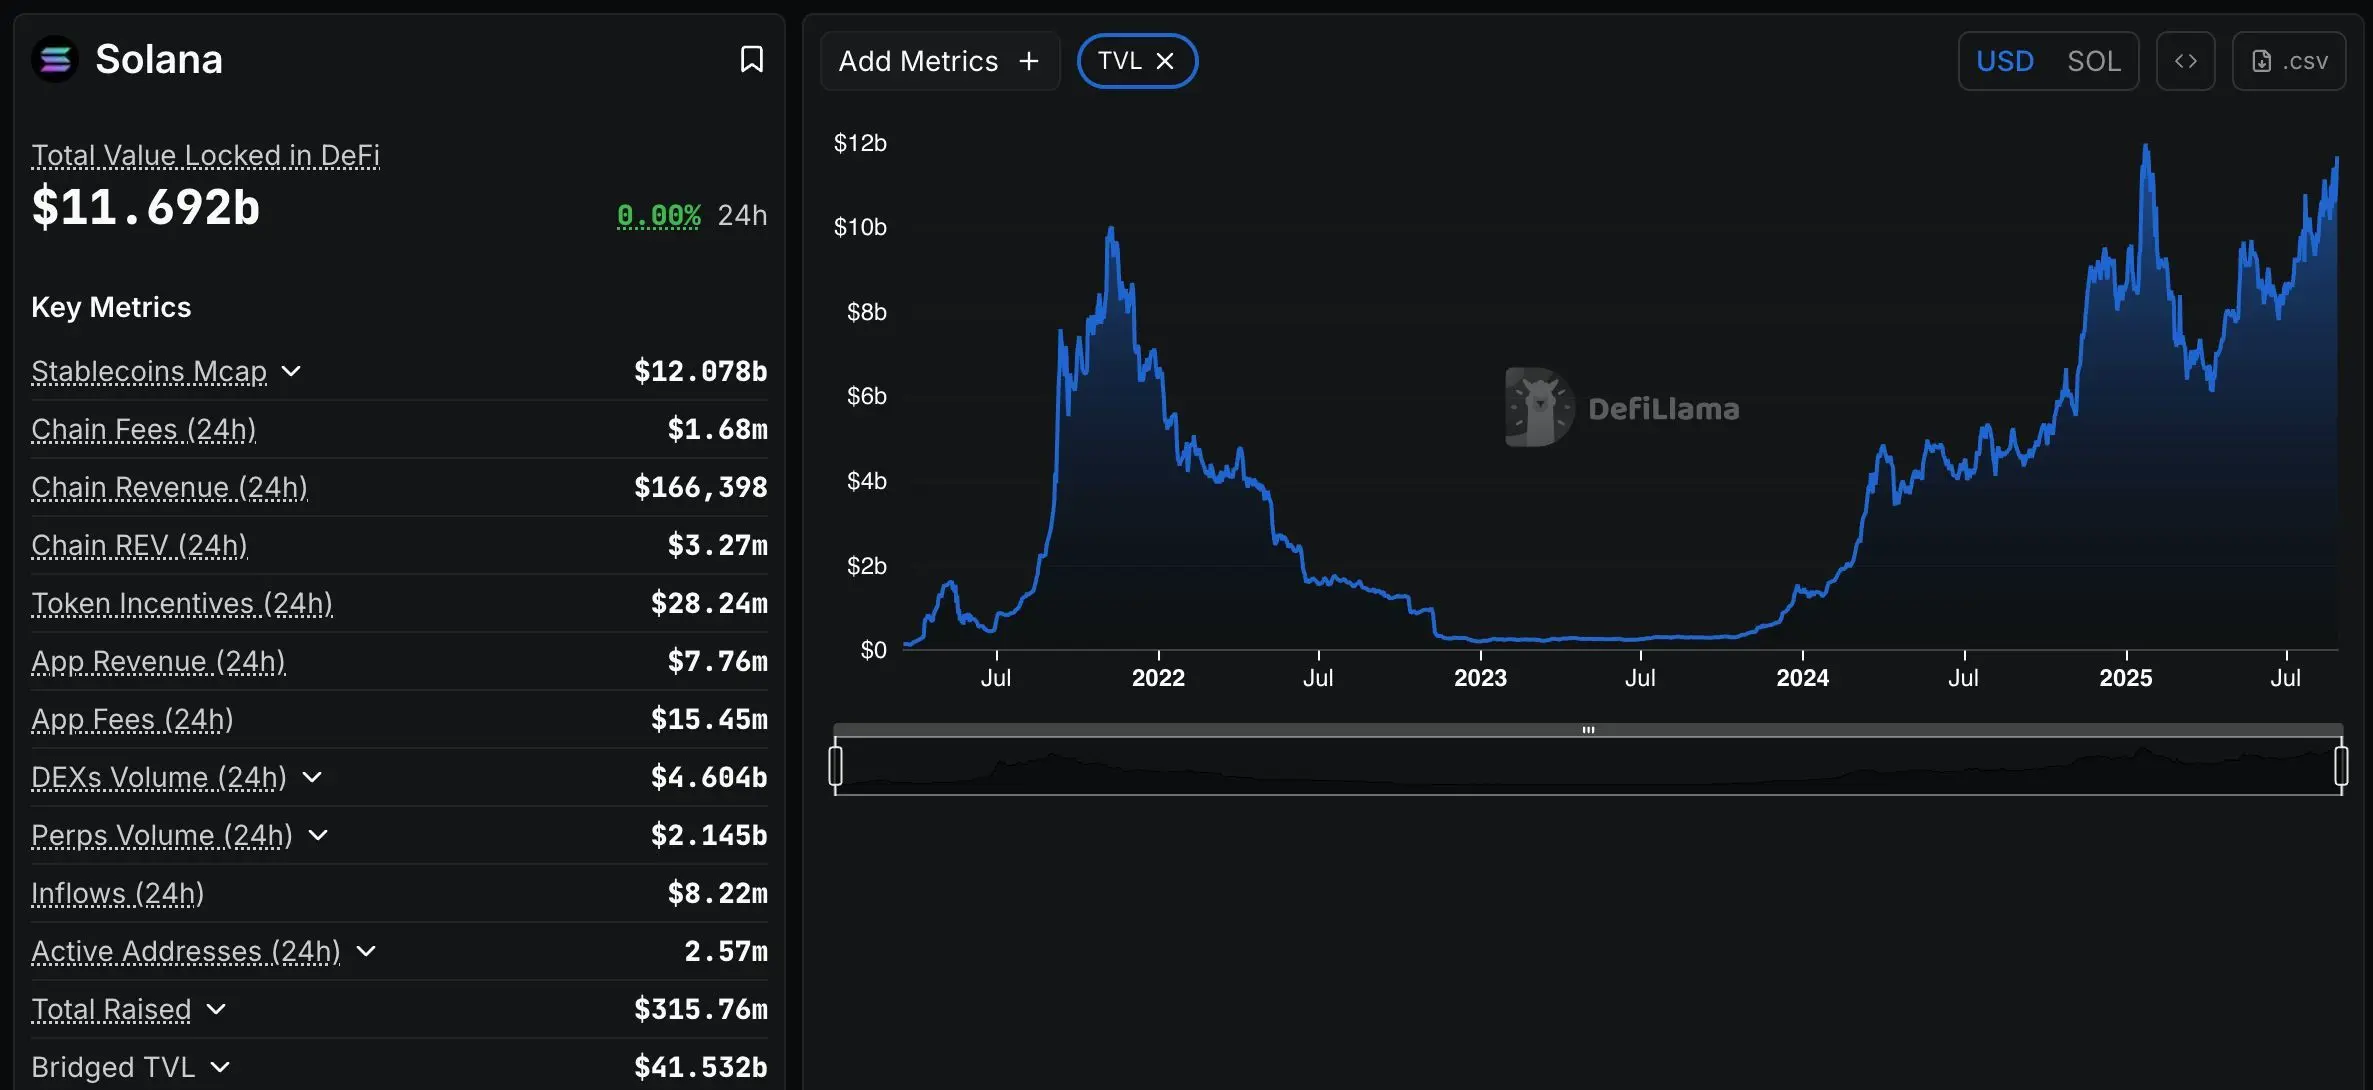This screenshot has height=1090, width=2373.
Task: Click the Chain Revenue (24h) label
Action: pyautogui.click(x=169, y=487)
